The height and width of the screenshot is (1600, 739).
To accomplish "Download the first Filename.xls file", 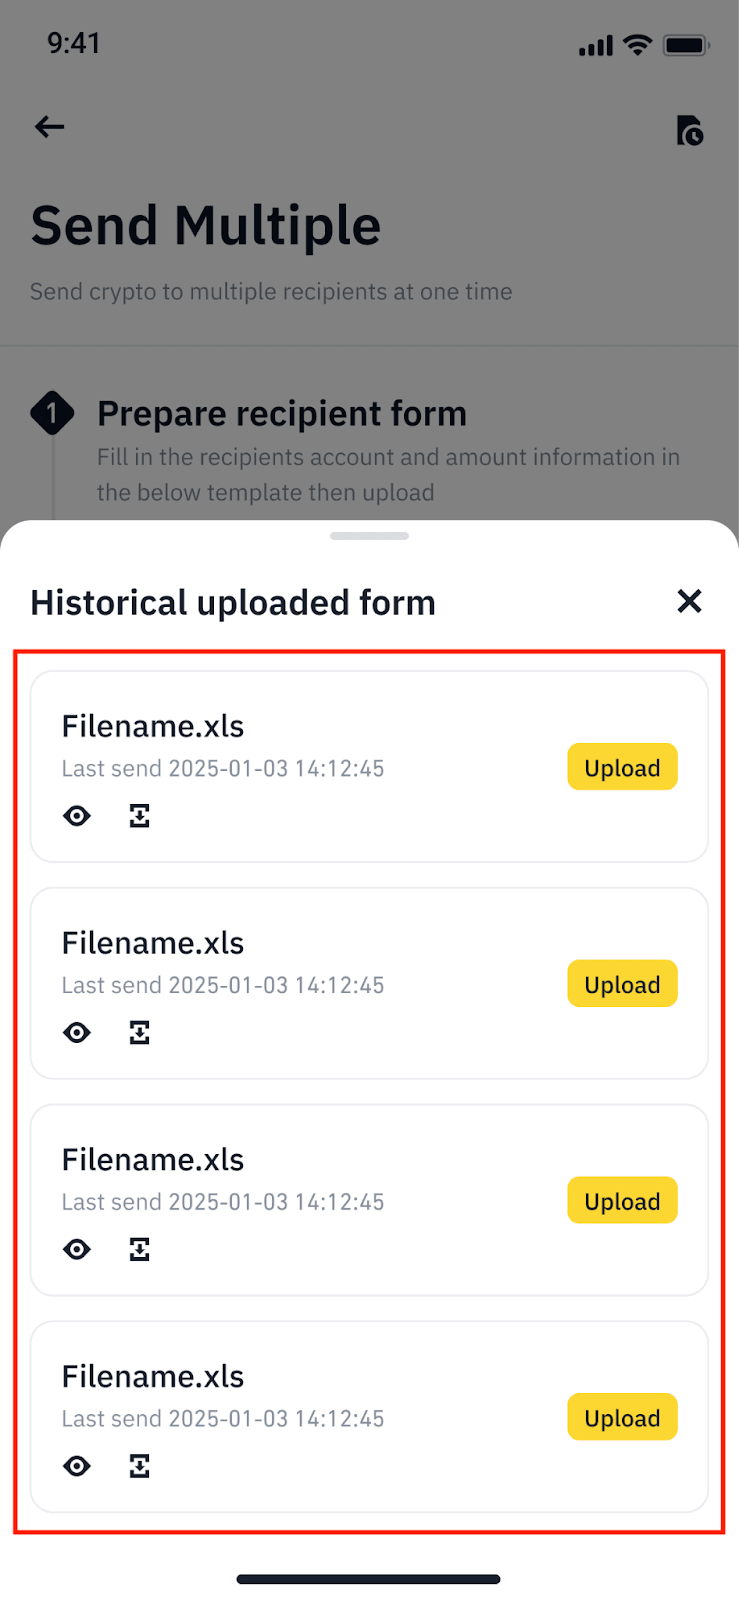I will (x=140, y=816).
